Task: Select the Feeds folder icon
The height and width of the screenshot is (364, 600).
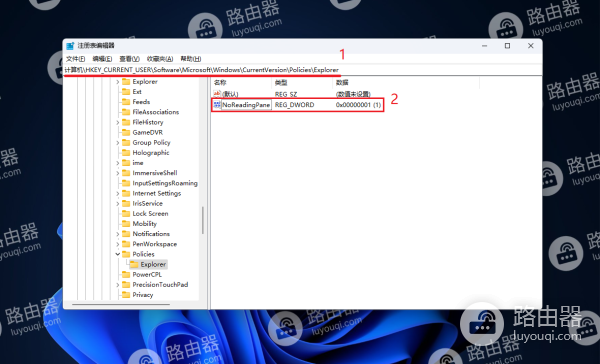Action: coord(126,102)
